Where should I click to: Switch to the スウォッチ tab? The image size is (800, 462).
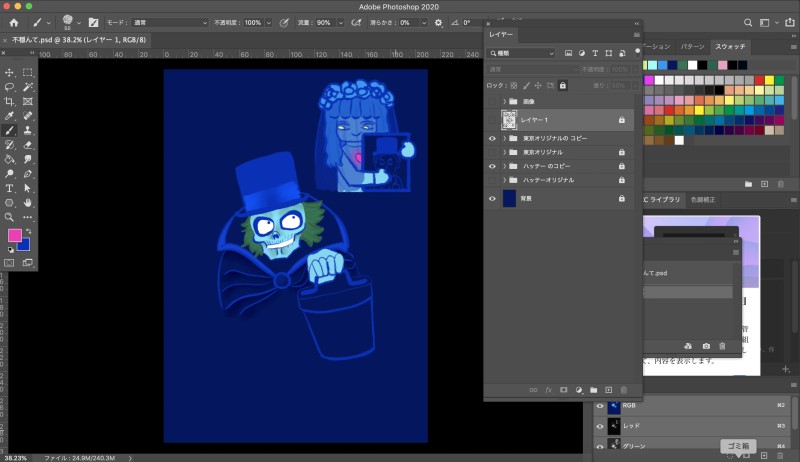(728, 46)
